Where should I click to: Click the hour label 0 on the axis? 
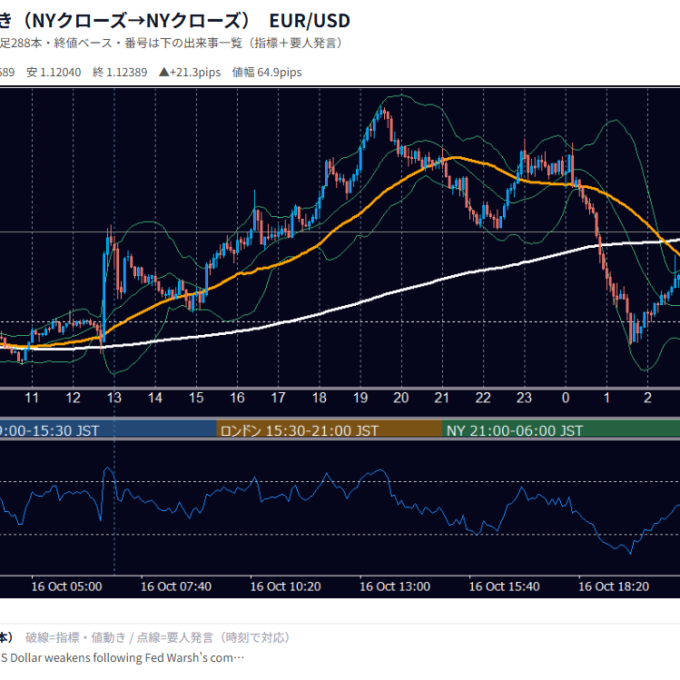pos(566,398)
